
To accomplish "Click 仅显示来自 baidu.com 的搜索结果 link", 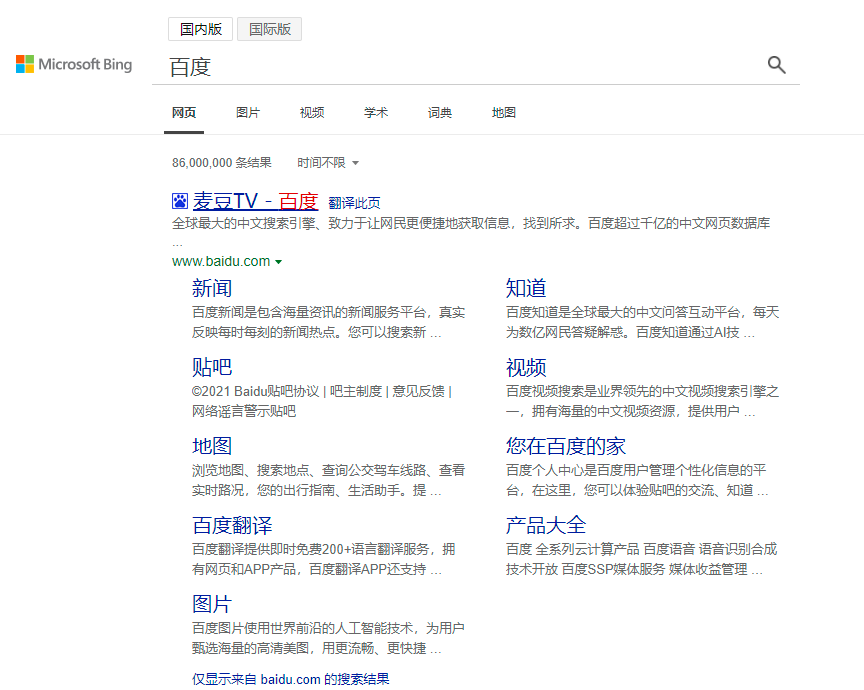I will tap(290, 679).
